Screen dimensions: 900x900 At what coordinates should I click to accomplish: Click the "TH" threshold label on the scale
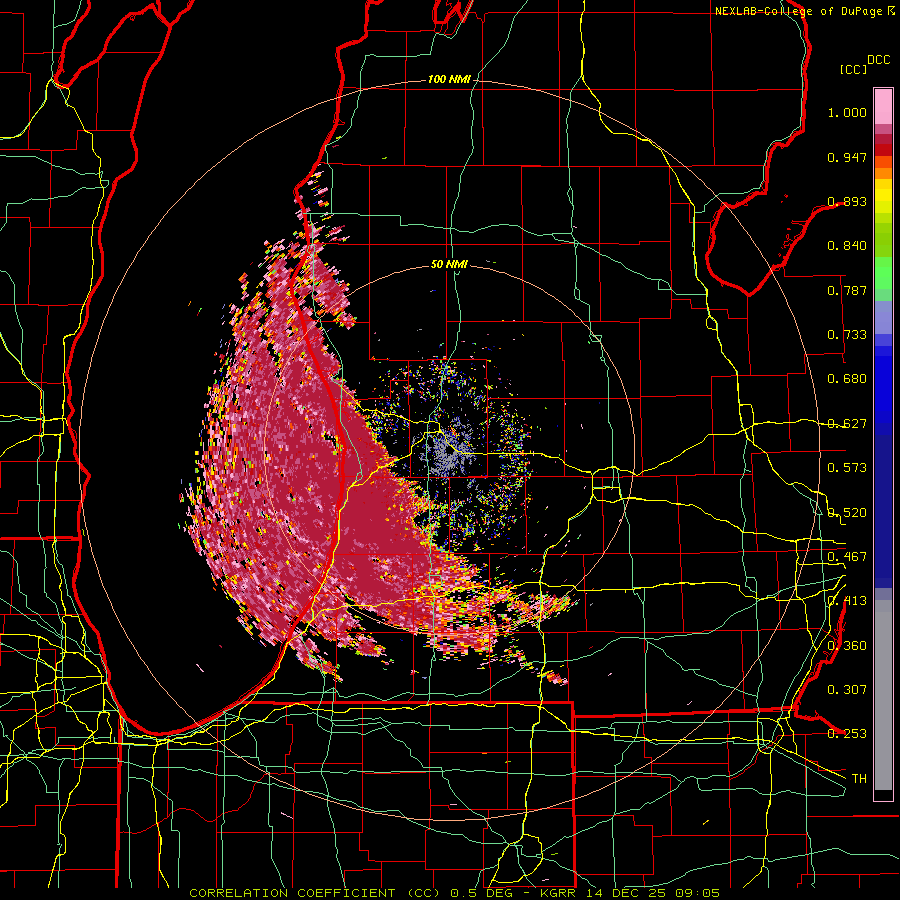pyautogui.click(x=859, y=779)
